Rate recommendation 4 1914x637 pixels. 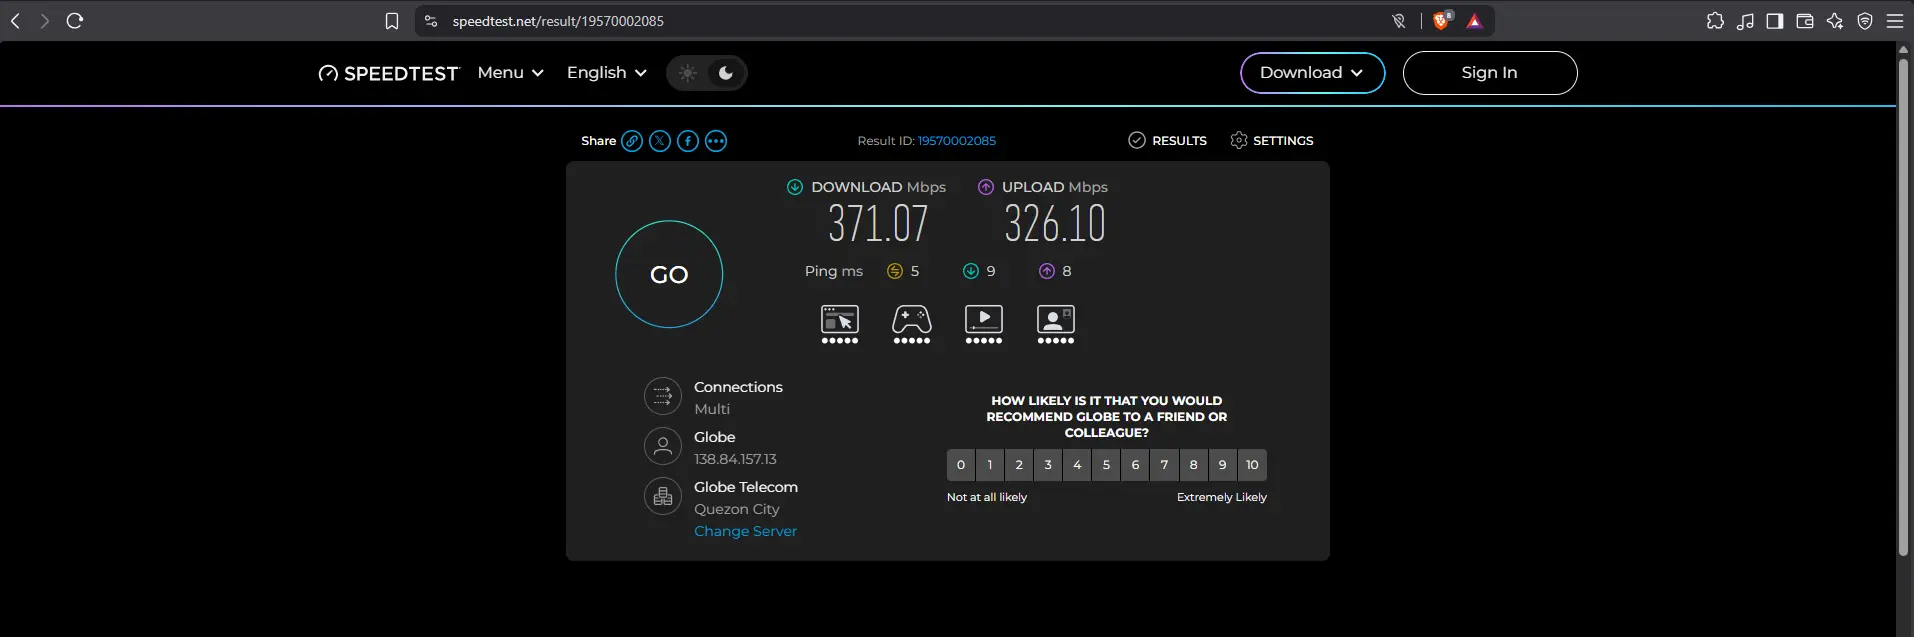pyautogui.click(x=1077, y=465)
